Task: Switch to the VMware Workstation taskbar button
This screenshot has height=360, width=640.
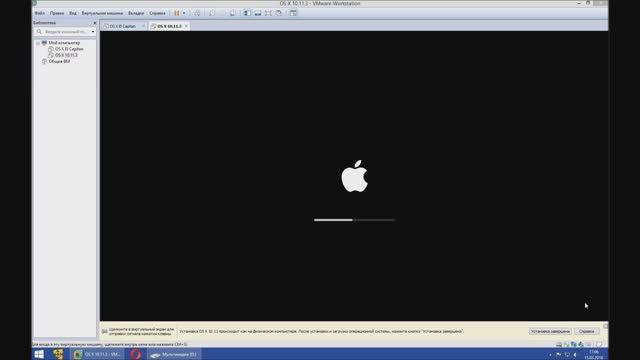Action: click(98, 354)
